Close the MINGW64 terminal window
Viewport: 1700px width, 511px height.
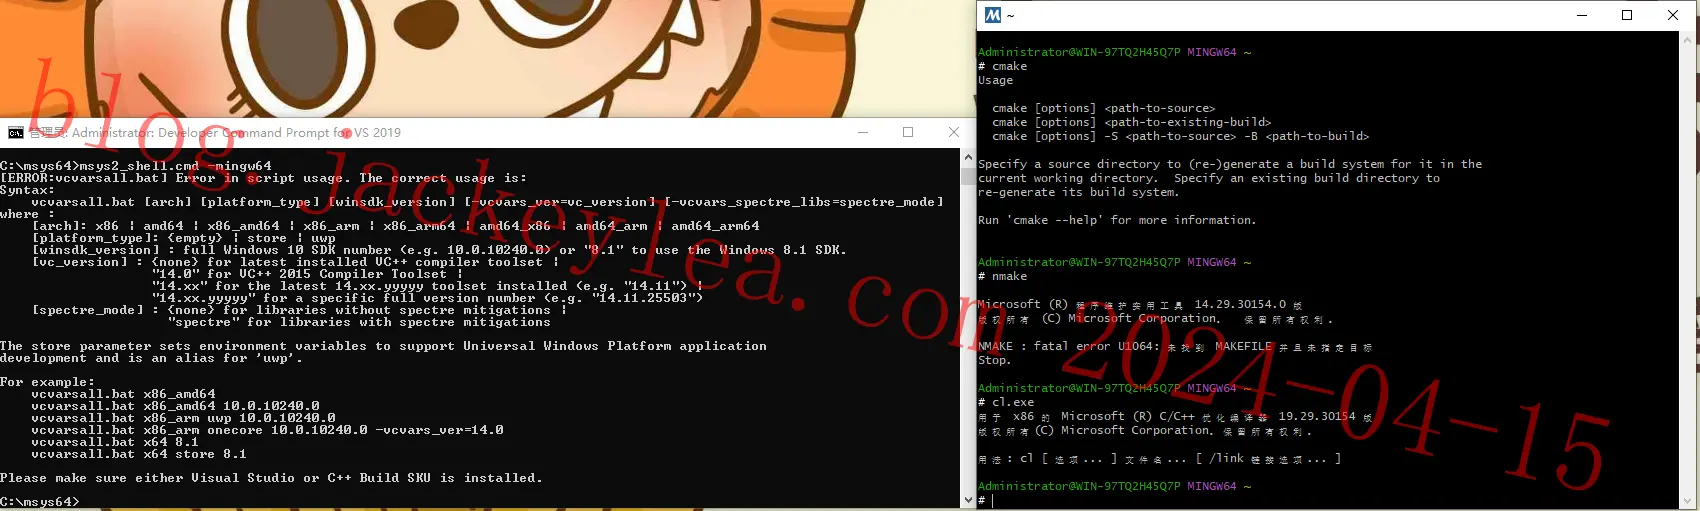pos(1673,15)
